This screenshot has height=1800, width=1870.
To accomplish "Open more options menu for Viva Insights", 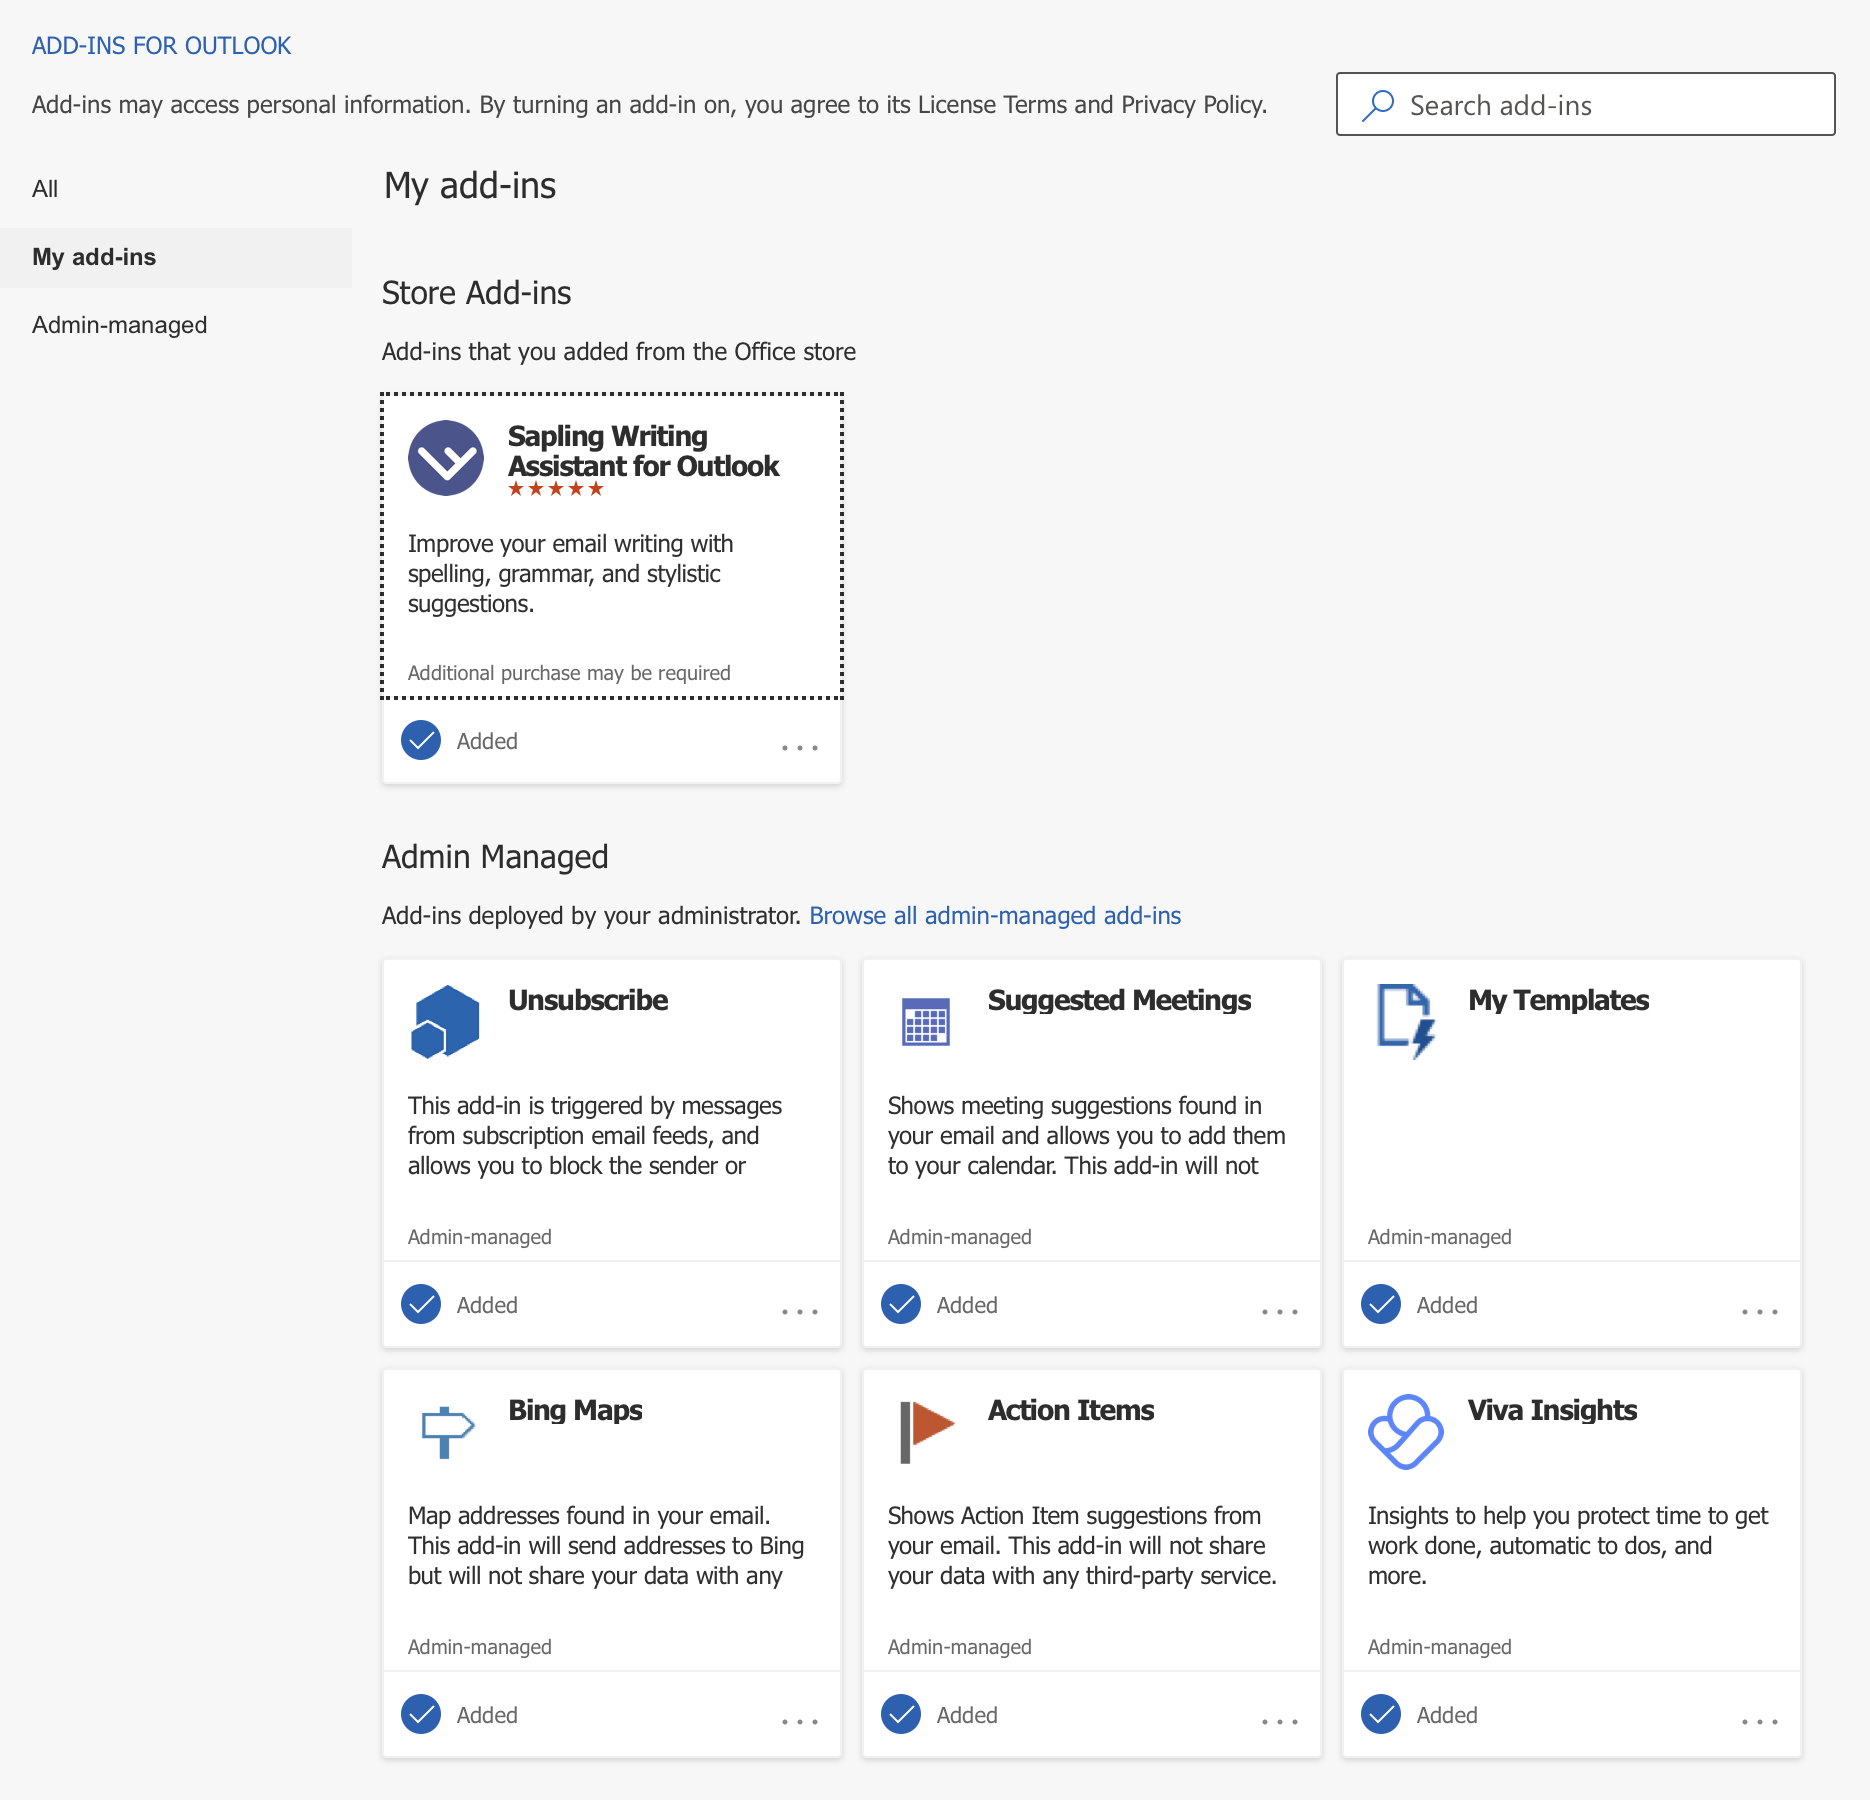I will point(1760,1721).
